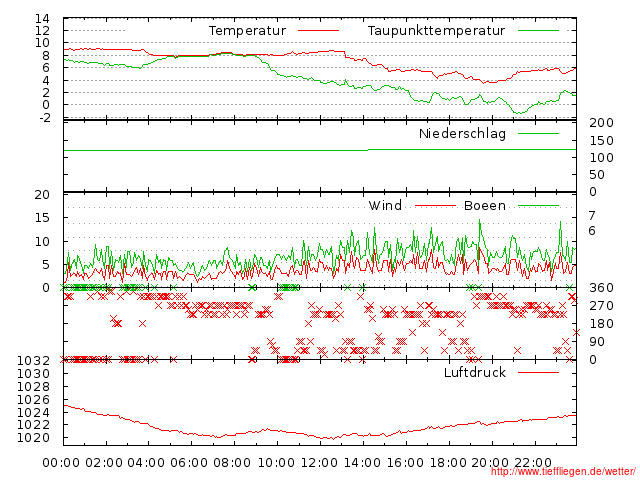640x480 pixels.
Task: Click the red Luftdruck legend line sample
Action: click(538, 372)
